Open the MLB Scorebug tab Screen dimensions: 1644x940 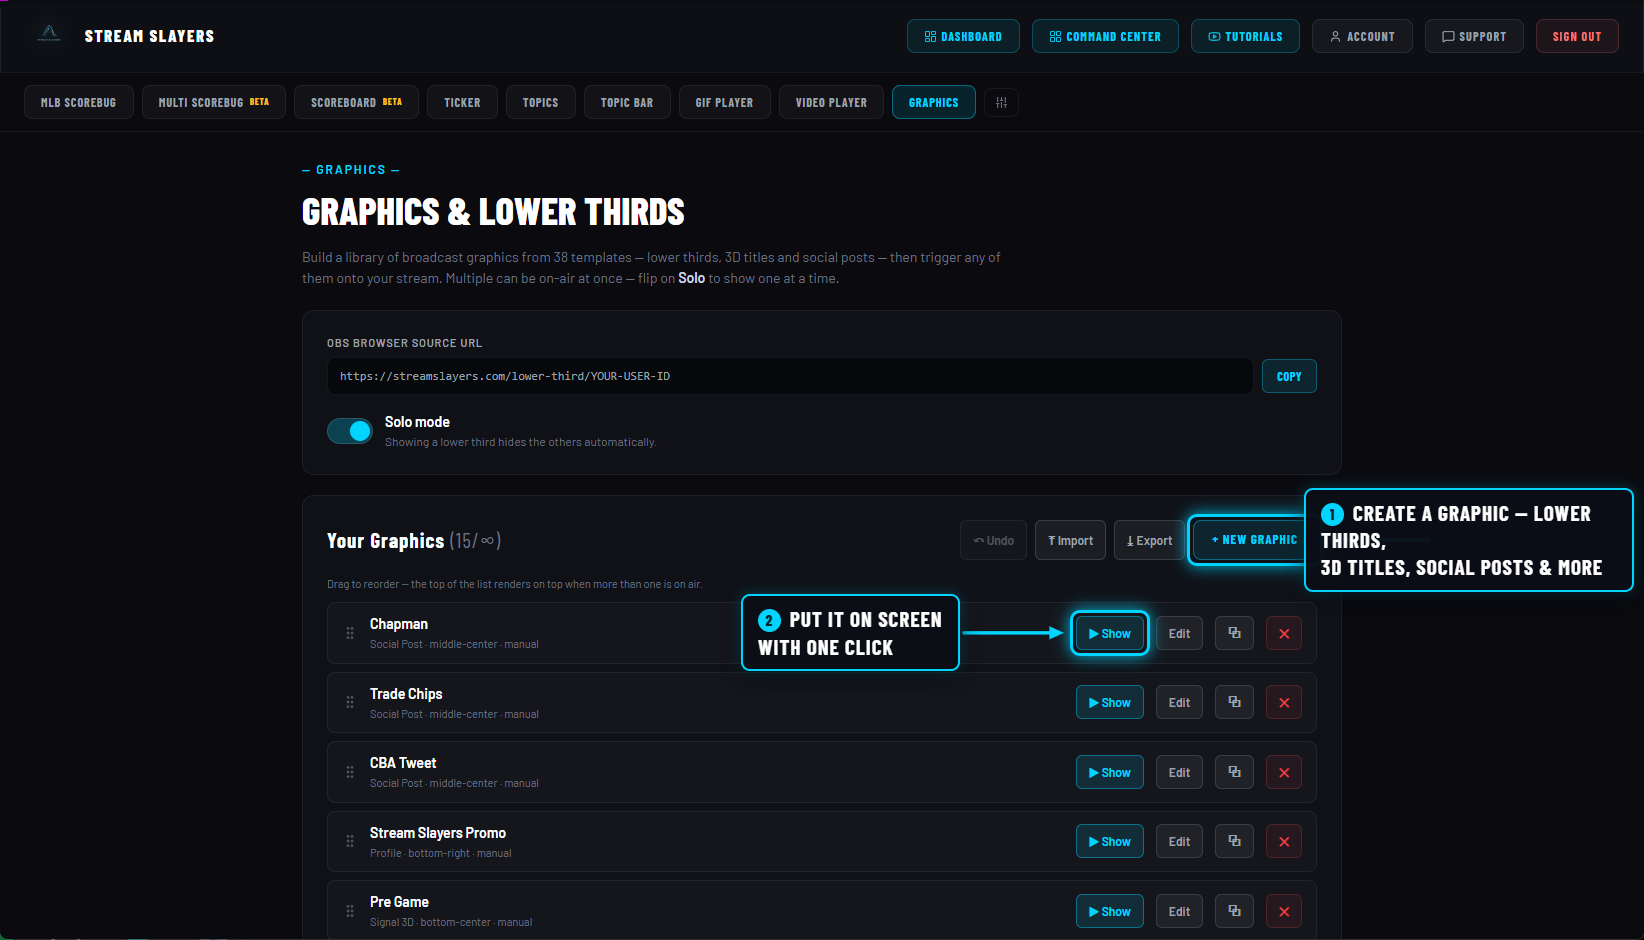pyautogui.click(x=79, y=103)
